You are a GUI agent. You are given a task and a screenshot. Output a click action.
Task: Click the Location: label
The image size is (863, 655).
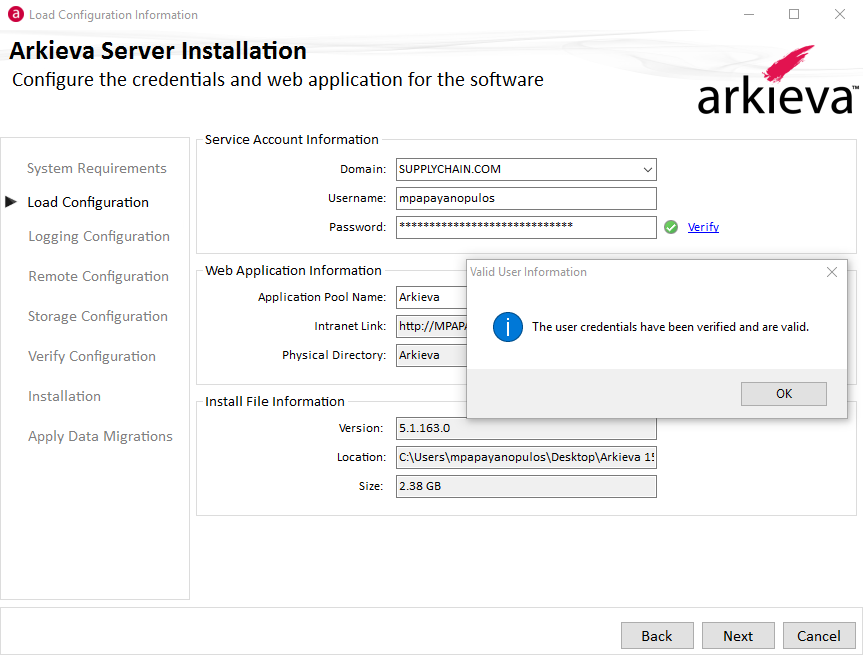pyautogui.click(x=362, y=457)
